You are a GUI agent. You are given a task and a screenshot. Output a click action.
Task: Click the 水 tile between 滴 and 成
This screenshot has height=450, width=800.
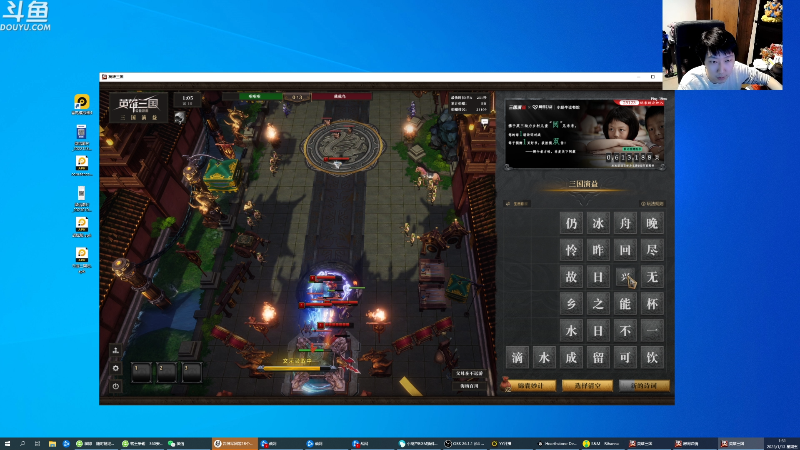point(544,357)
